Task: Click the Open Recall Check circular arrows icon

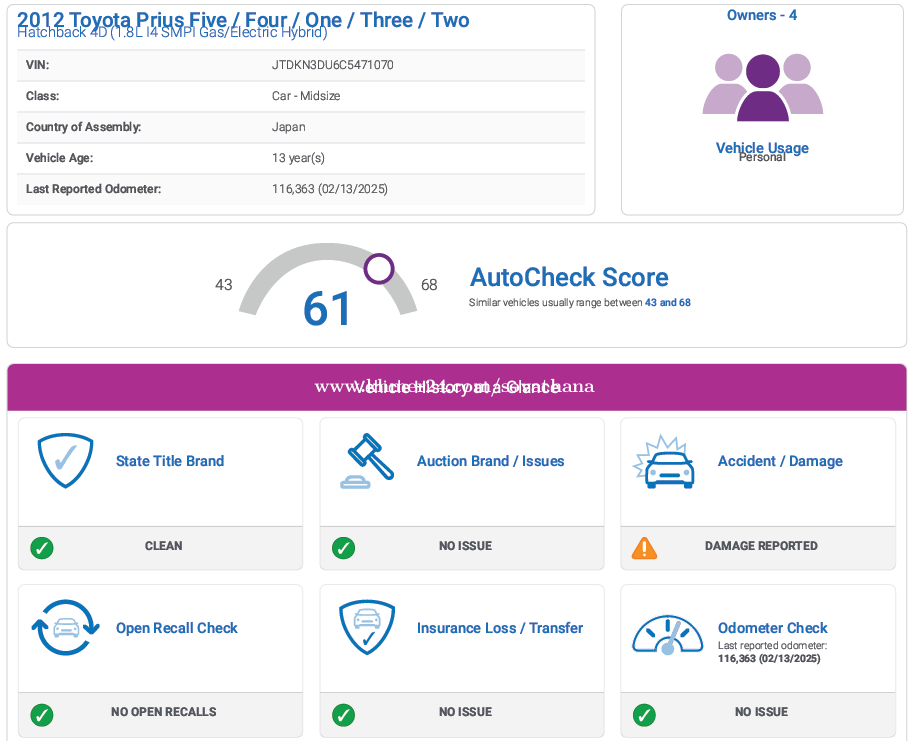Action: point(65,628)
